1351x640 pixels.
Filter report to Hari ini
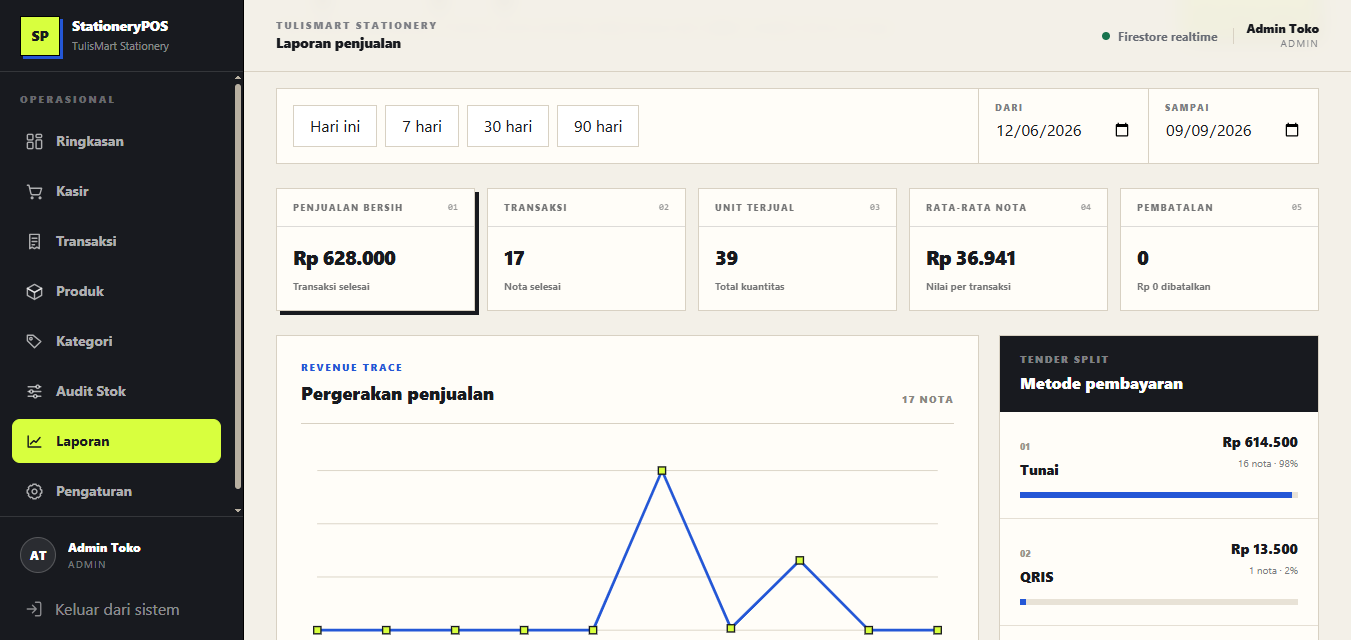click(335, 126)
